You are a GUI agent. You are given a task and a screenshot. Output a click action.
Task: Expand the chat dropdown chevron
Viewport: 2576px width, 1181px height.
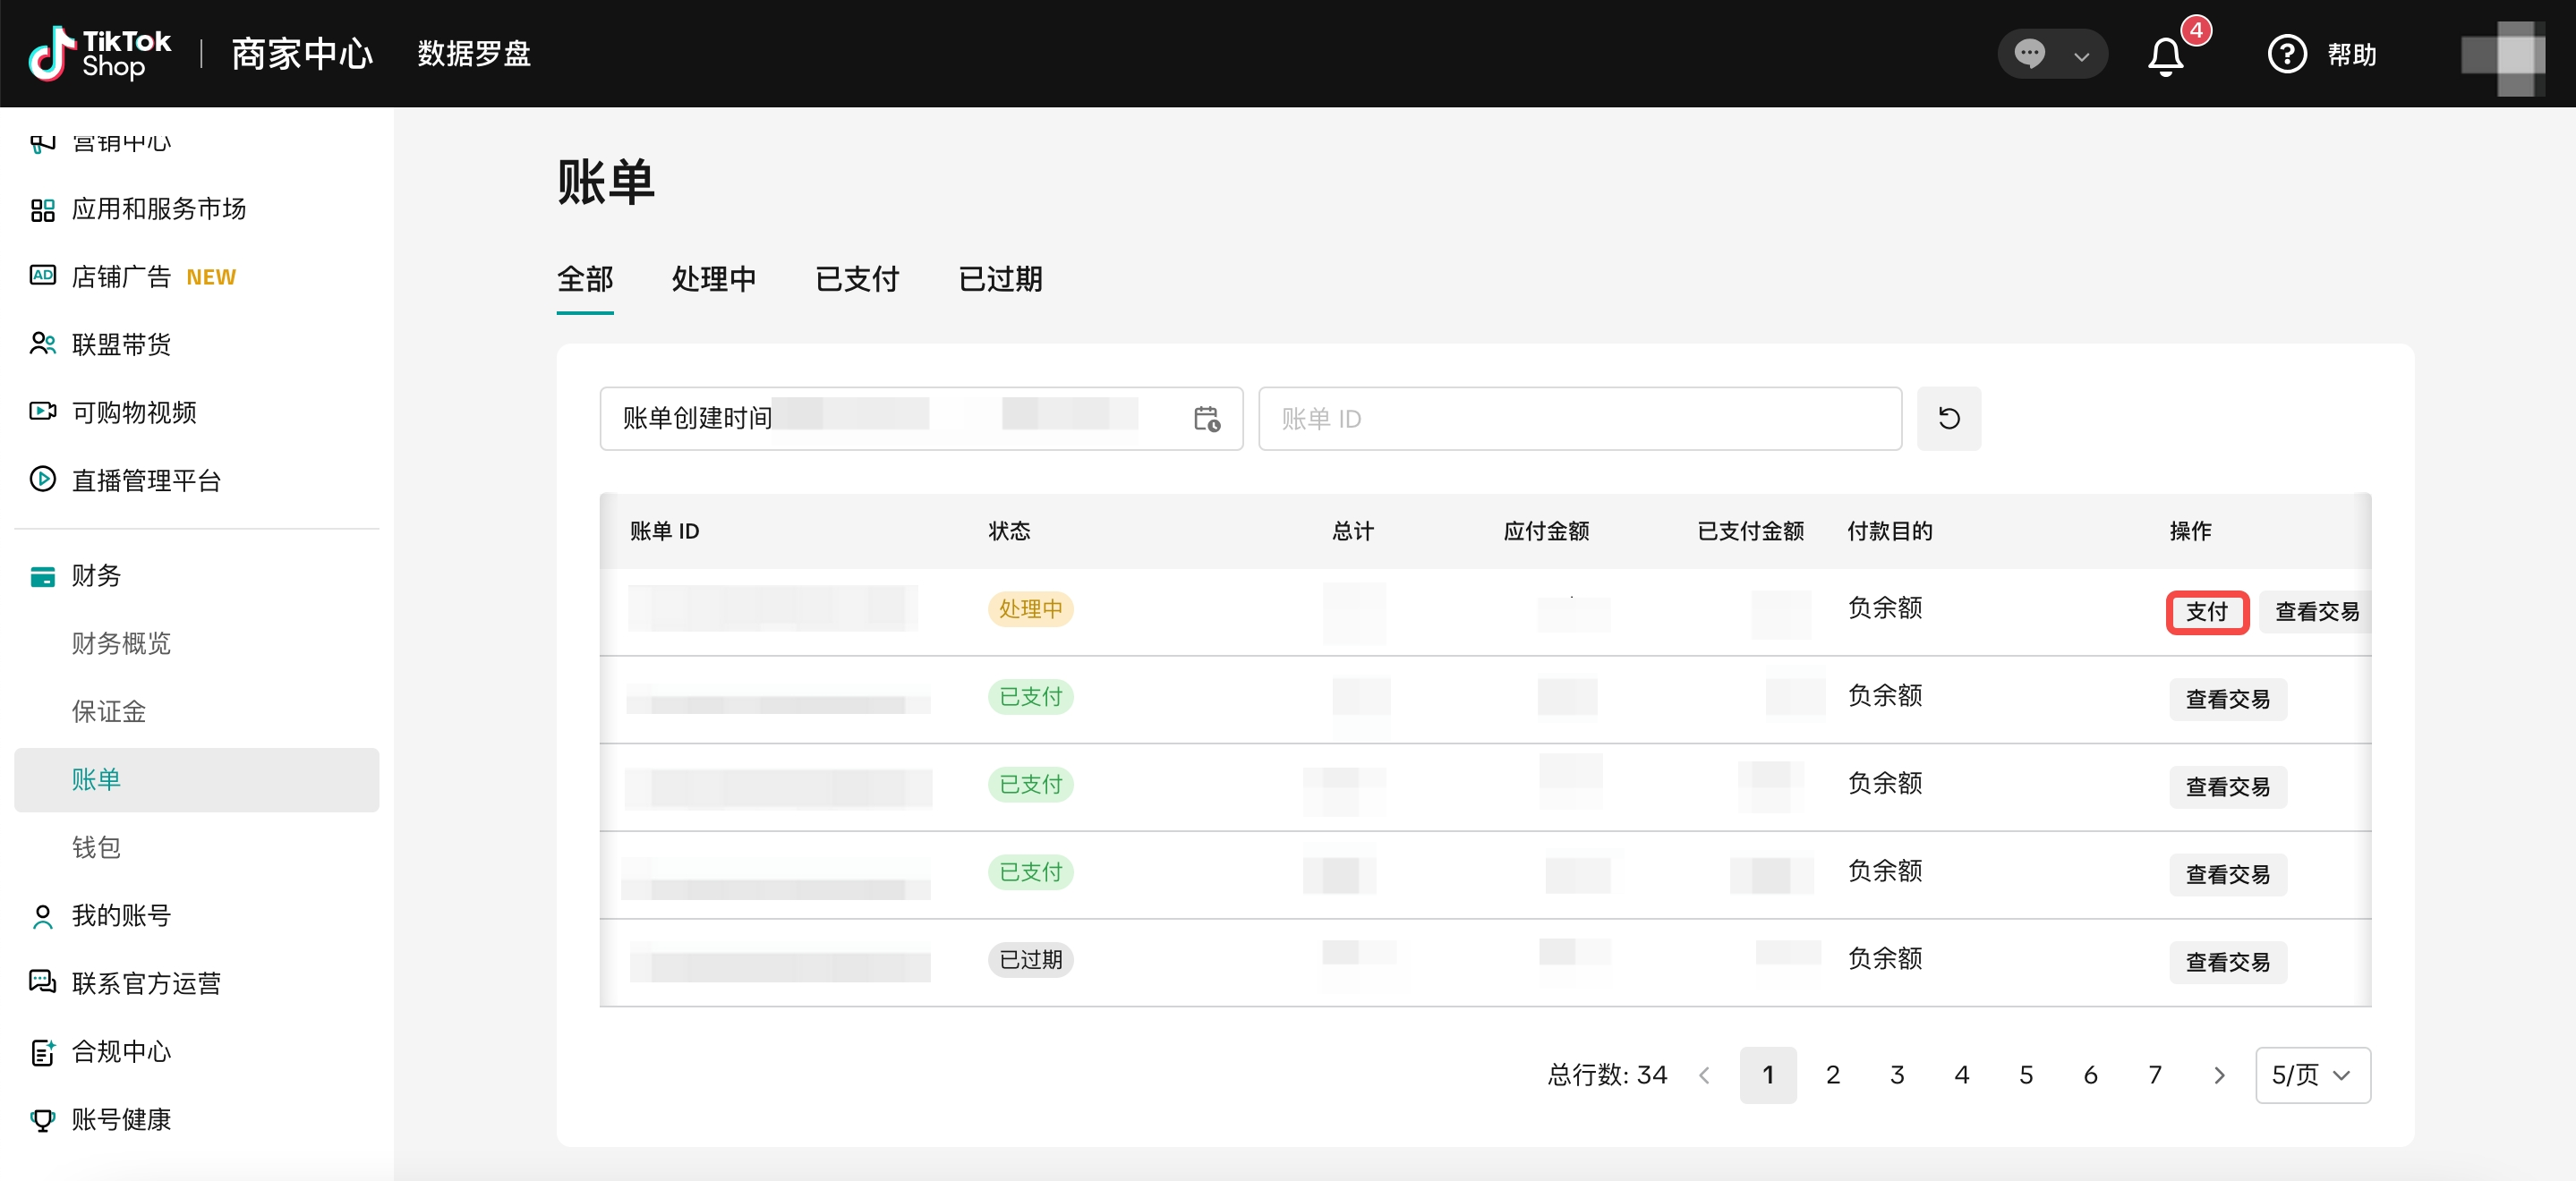(x=2081, y=56)
